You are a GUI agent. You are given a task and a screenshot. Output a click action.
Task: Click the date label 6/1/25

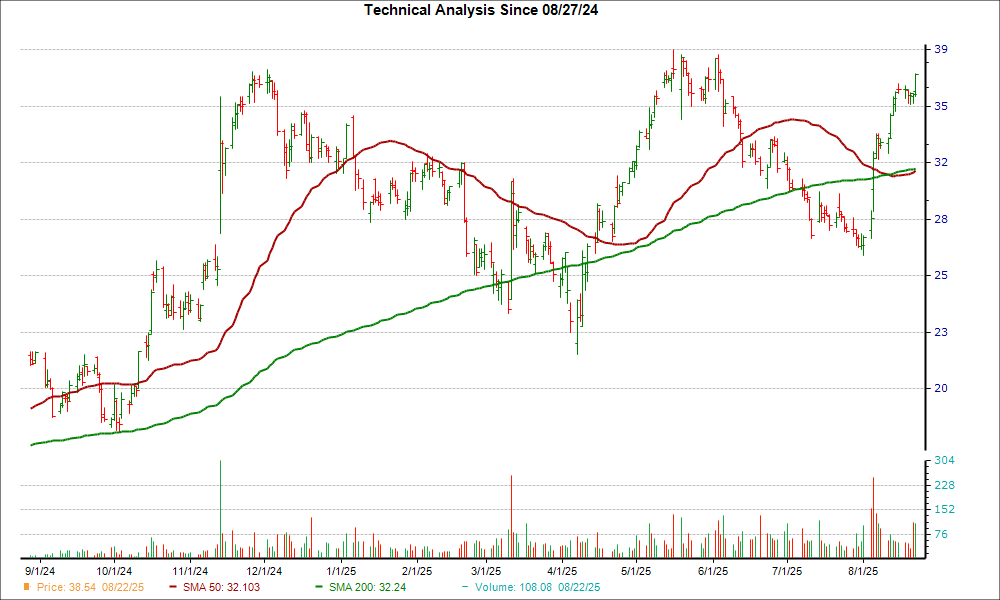(x=712, y=571)
